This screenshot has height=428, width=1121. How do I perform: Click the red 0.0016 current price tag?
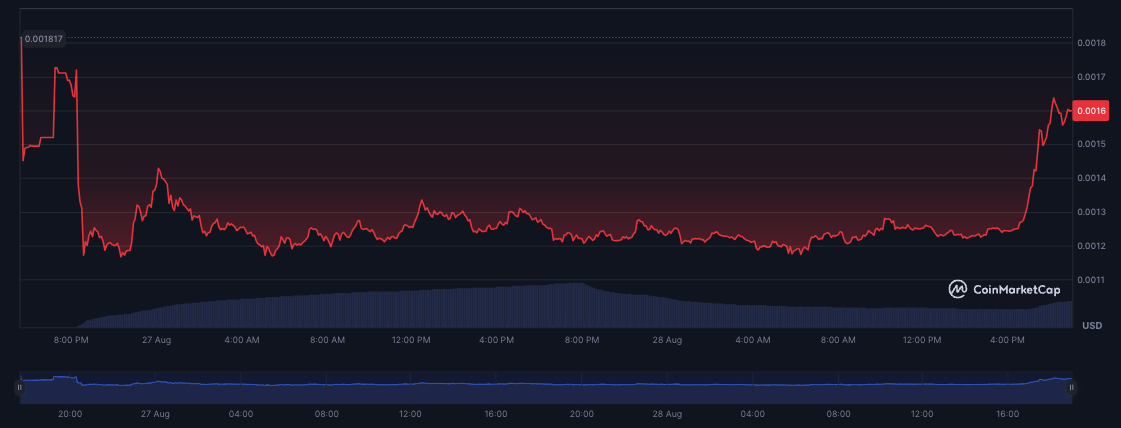click(1092, 111)
